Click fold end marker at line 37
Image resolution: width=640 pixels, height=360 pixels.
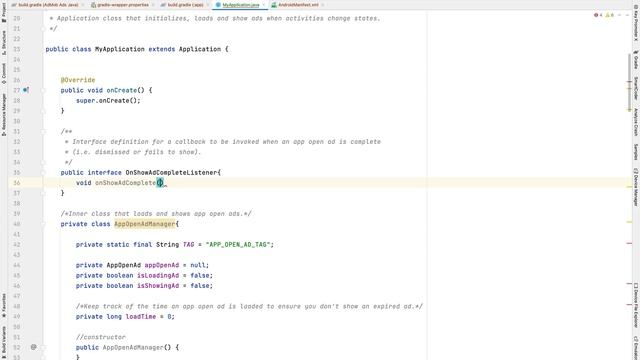43,193
